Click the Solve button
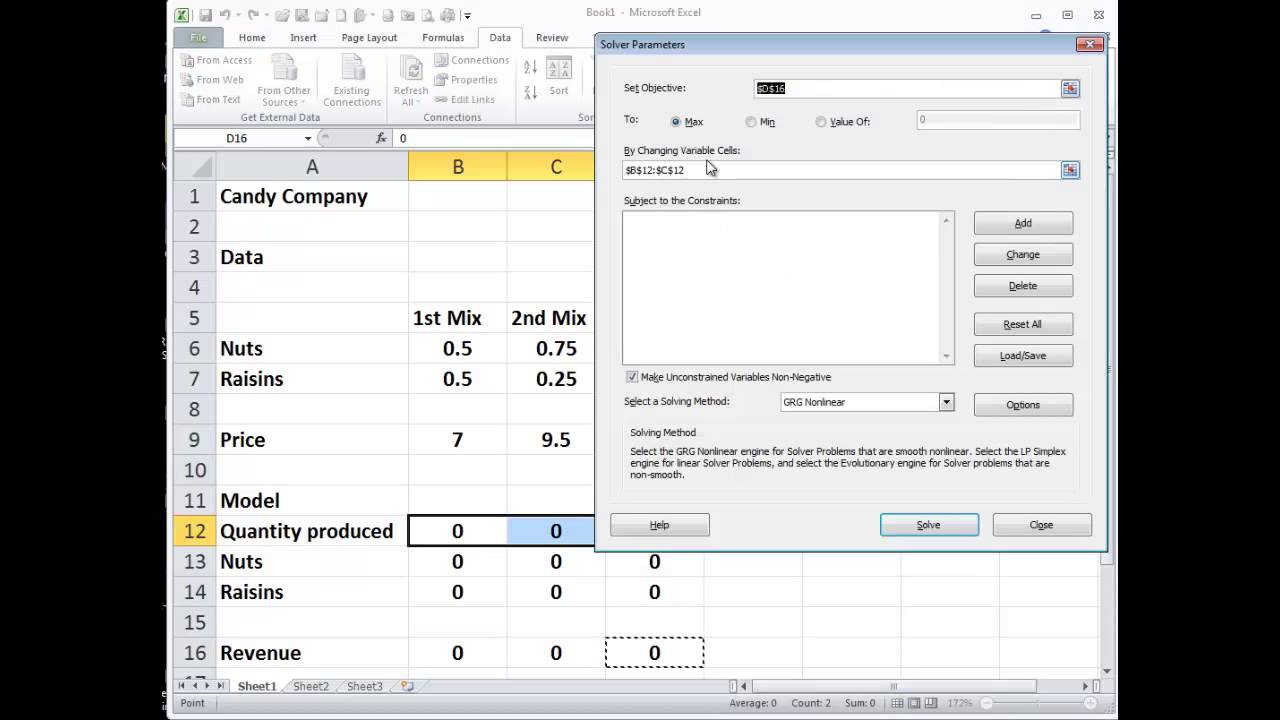1280x720 pixels. (929, 525)
